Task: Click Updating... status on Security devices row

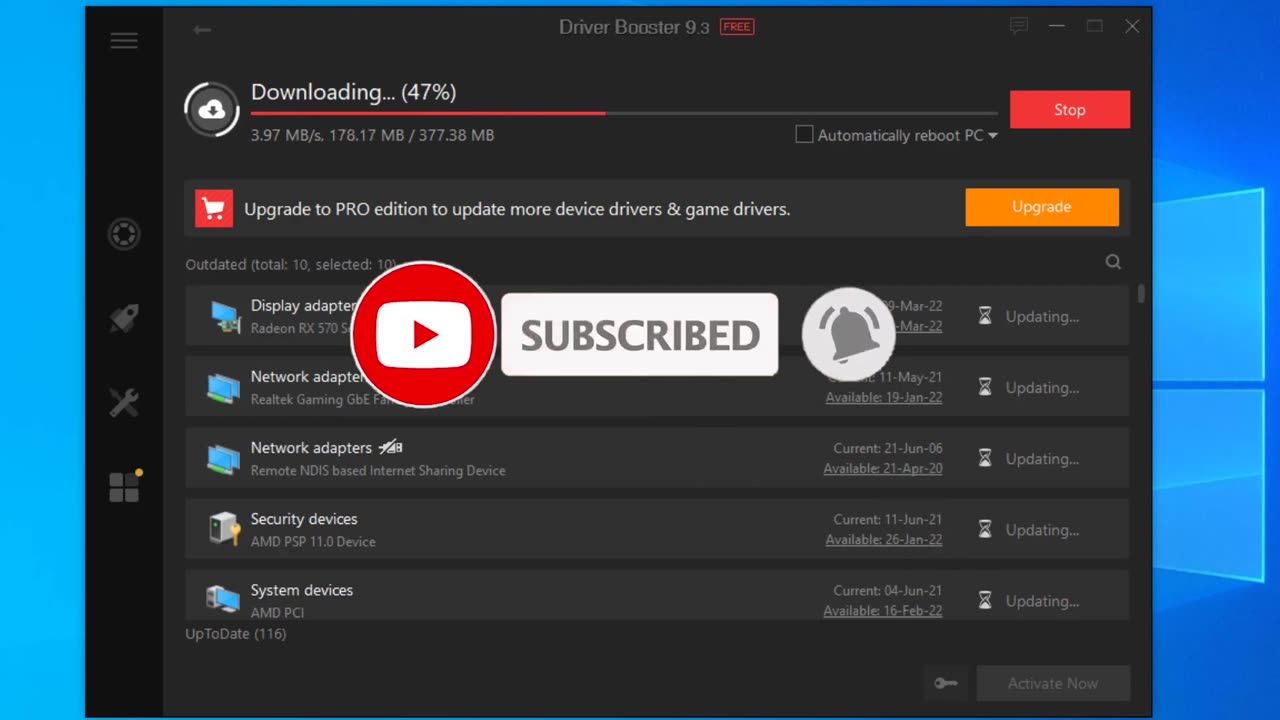Action: point(1042,530)
